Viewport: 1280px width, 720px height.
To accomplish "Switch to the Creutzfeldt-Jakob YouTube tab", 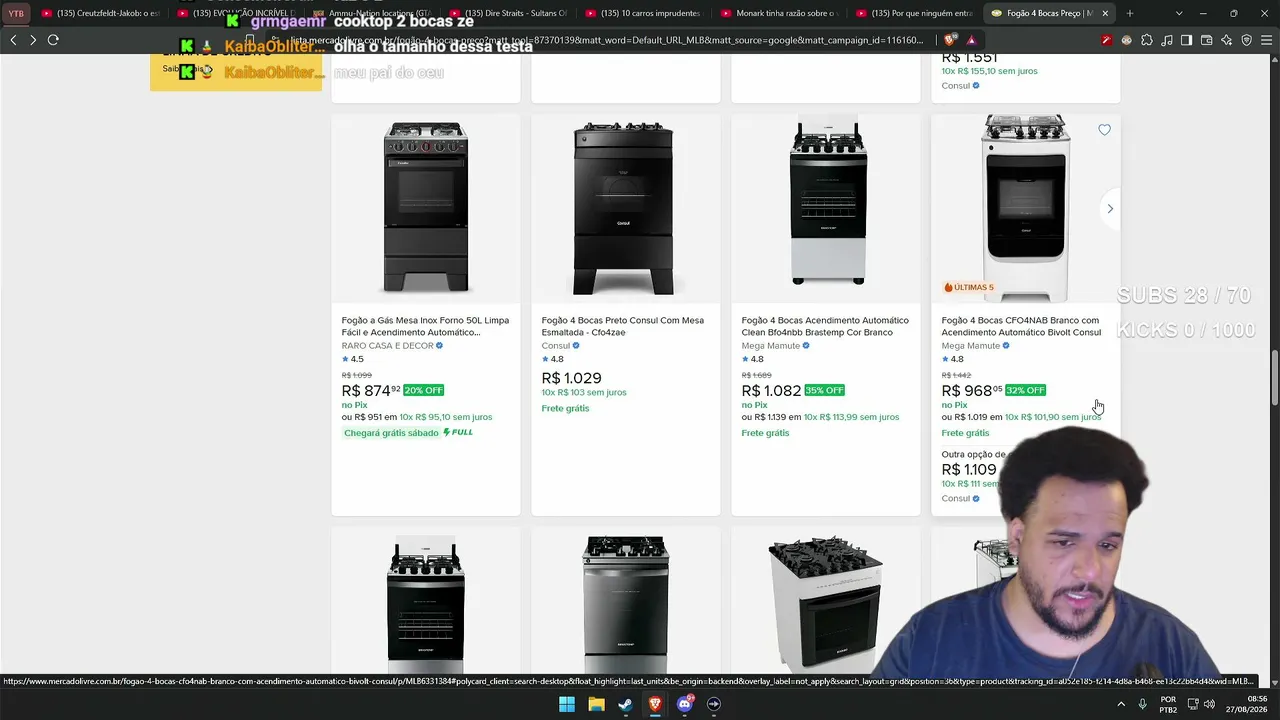I will tap(101, 13).
